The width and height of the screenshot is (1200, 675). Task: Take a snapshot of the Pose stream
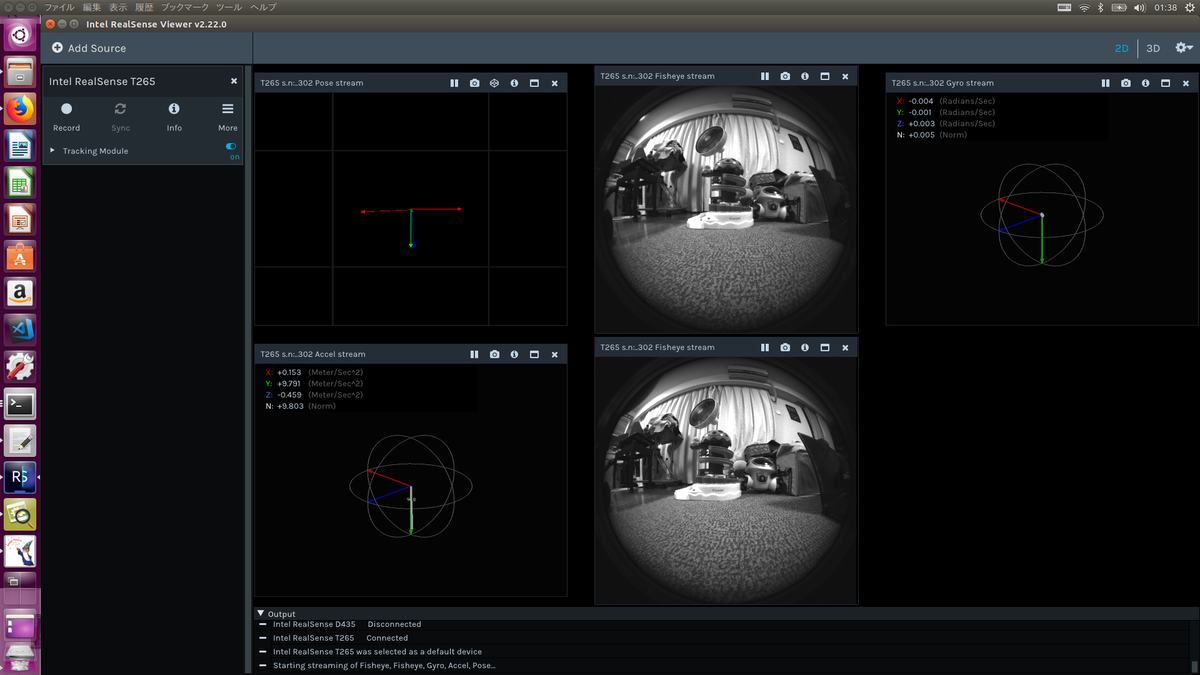point(474,83)
